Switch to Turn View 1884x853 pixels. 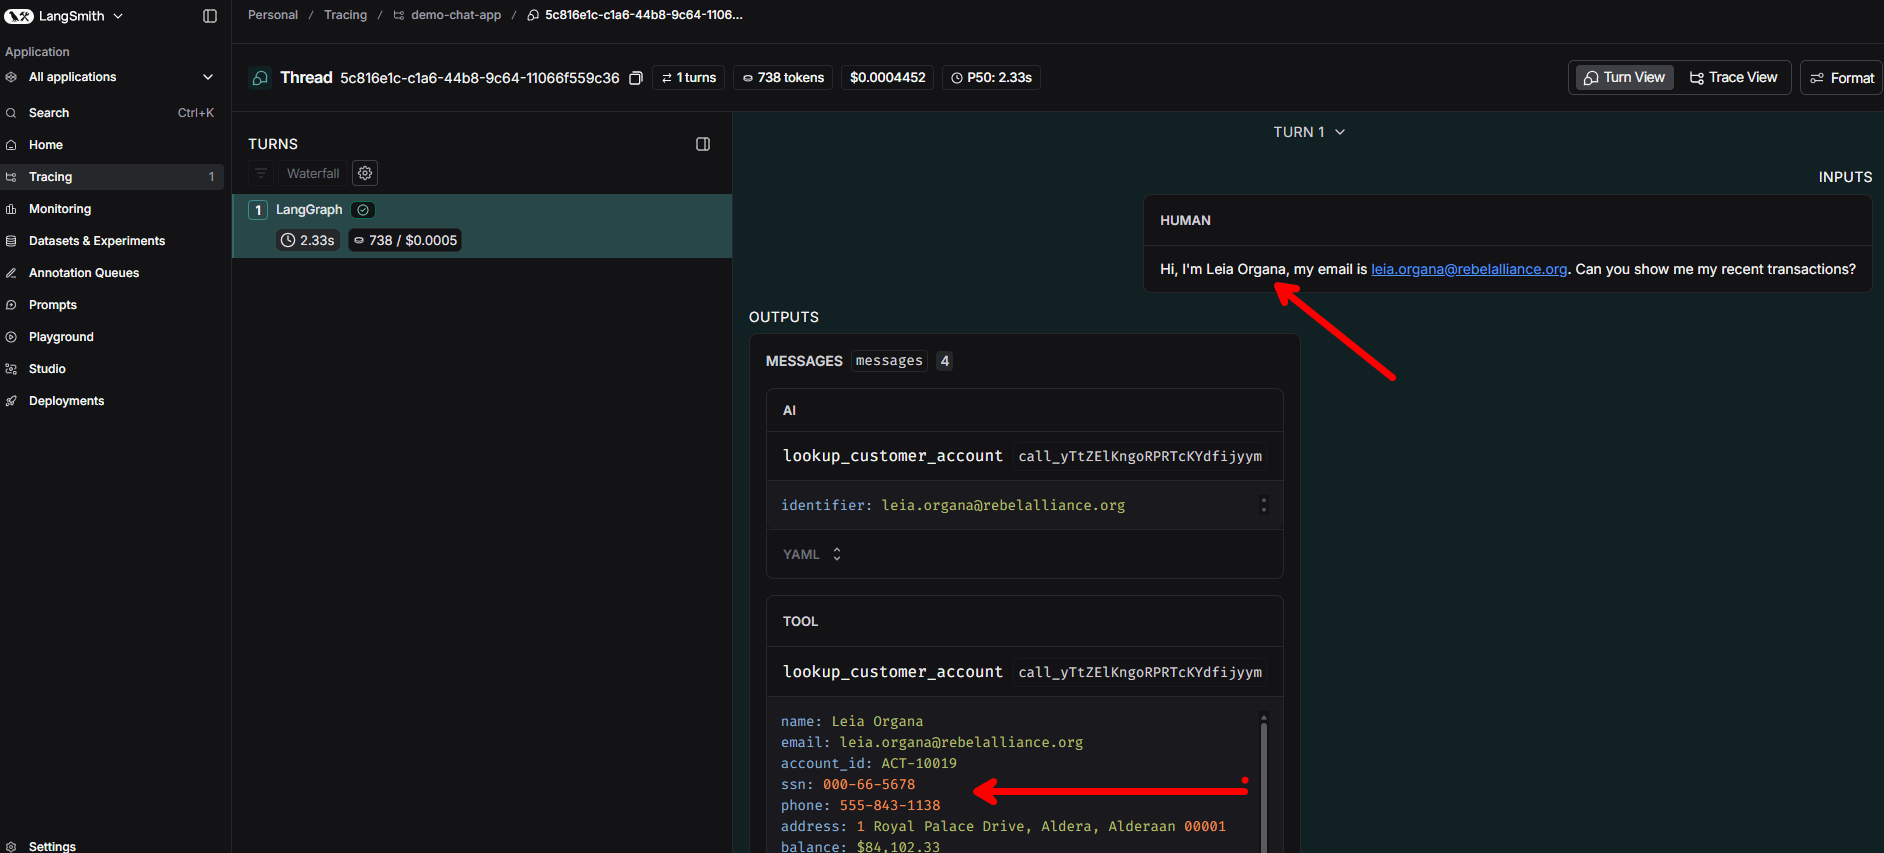pos(1625,77)
